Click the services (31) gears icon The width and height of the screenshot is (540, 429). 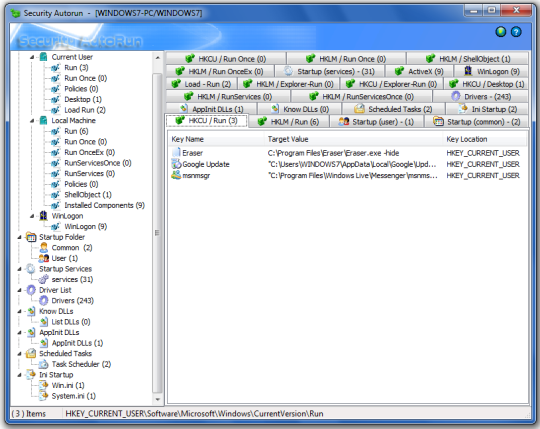[x=44, y=279]
